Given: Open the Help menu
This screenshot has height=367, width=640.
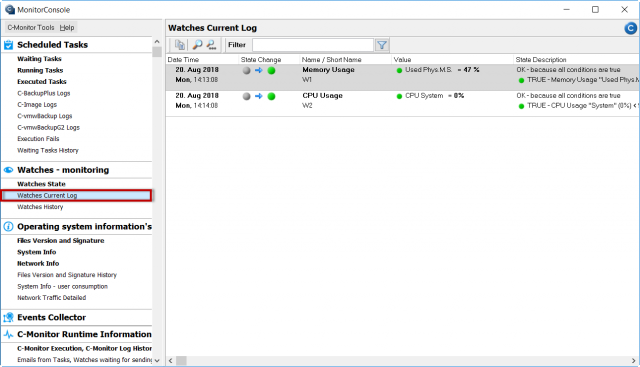Looking at the screenshot, I should pyautogui.click(x=67, y=27).
